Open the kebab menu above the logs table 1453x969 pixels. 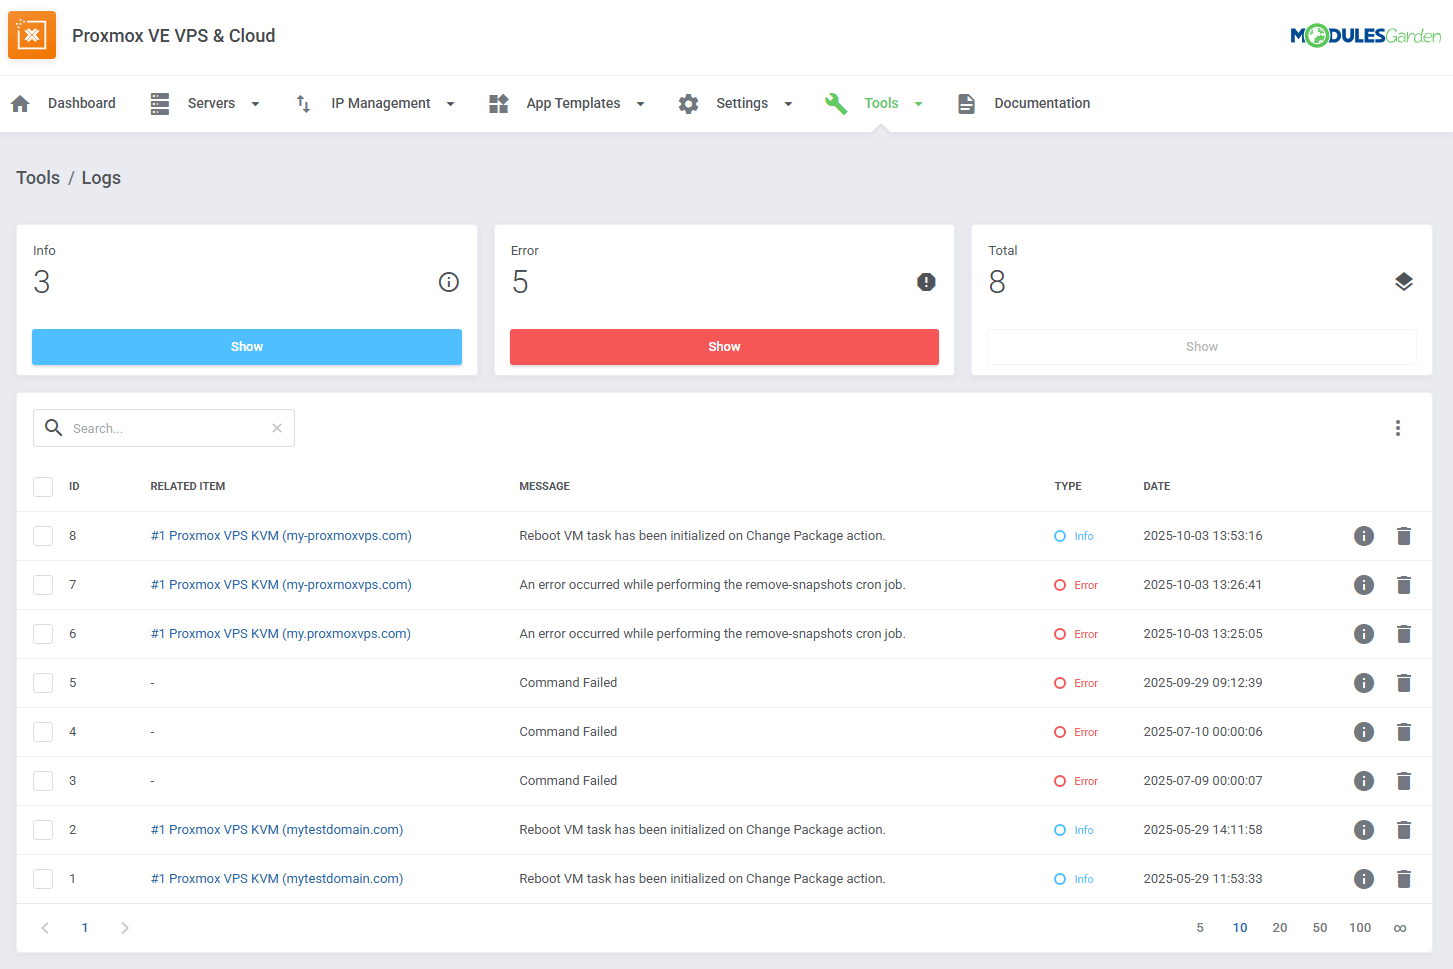(1397, 427)
